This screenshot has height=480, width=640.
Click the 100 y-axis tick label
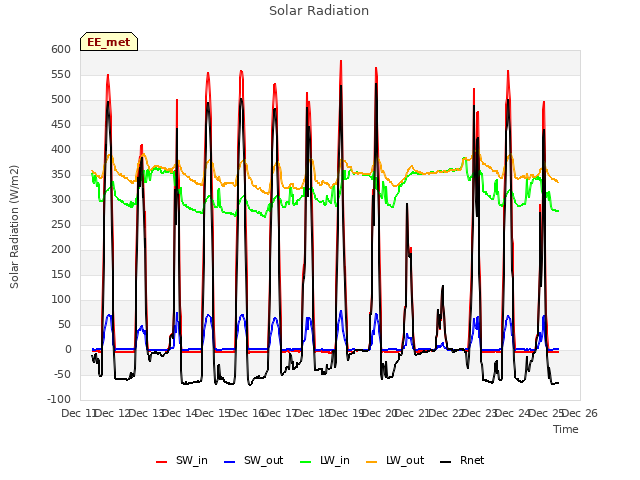(x=61, y=300)
